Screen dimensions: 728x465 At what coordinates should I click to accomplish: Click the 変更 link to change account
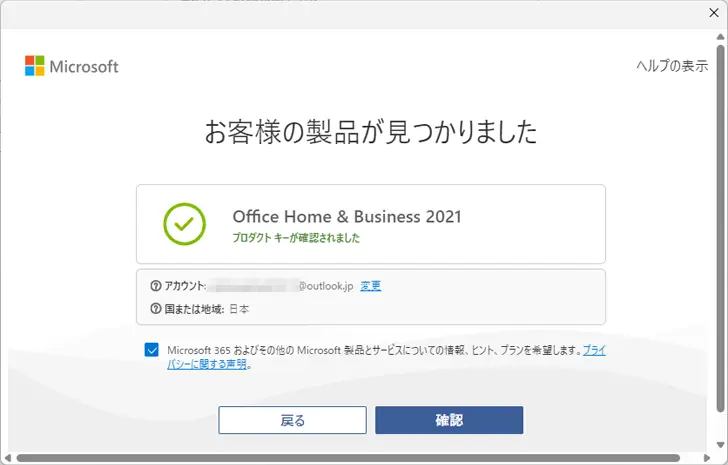coord(370,286)
